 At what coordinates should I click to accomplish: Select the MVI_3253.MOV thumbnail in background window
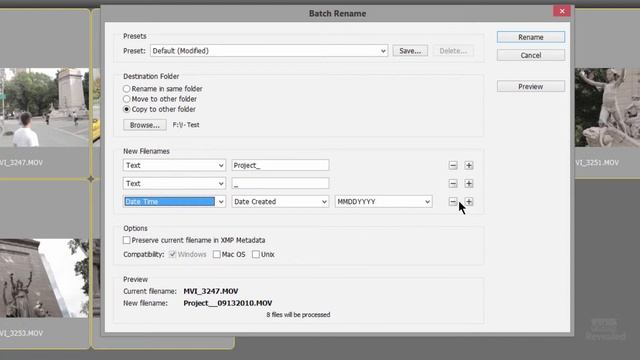click(x=44, y=278)
